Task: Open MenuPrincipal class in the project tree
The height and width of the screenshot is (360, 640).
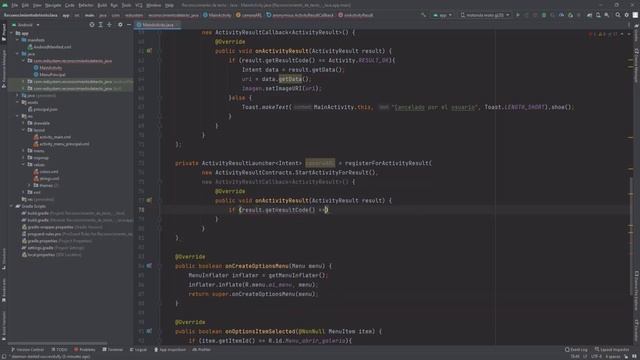Action: click(49, 75)
